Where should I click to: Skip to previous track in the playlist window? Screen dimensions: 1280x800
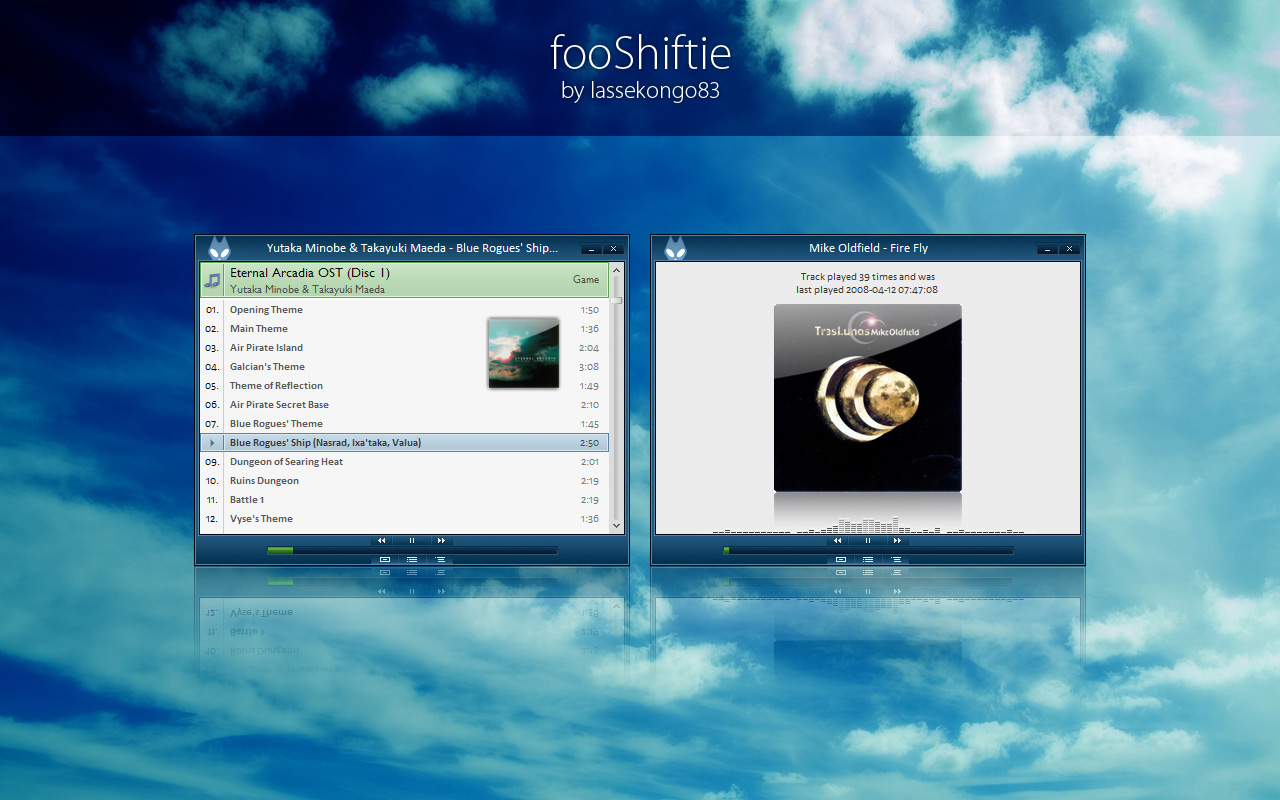tap(382, 540)
